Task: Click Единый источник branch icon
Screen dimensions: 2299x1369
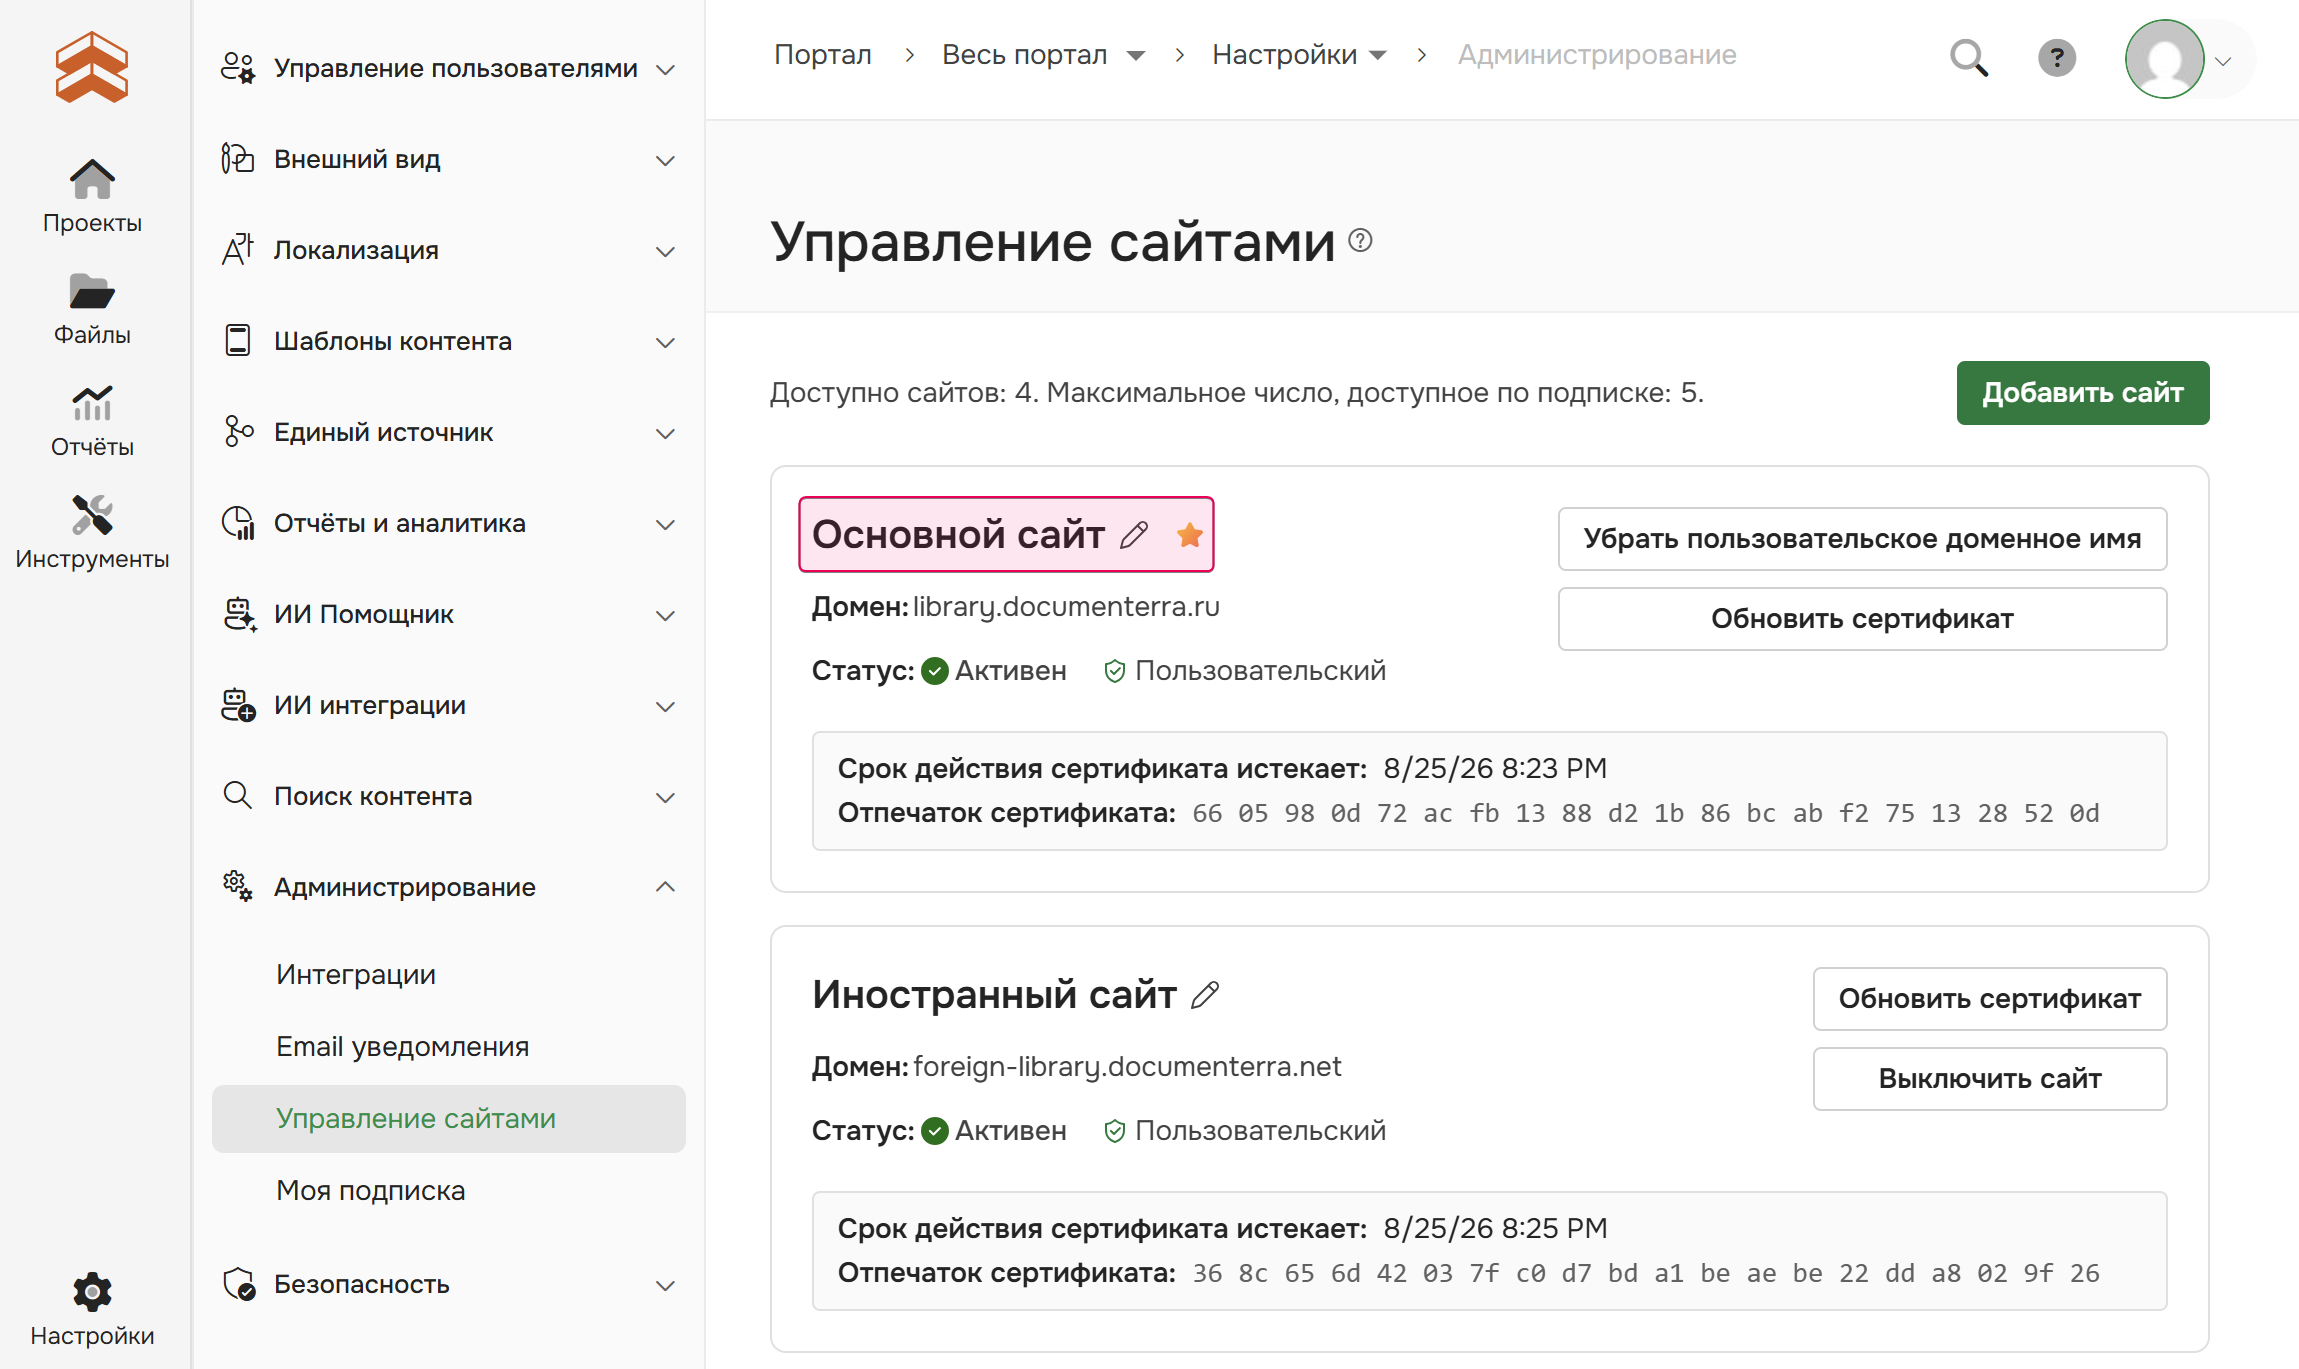Action: tap(238, 432)
